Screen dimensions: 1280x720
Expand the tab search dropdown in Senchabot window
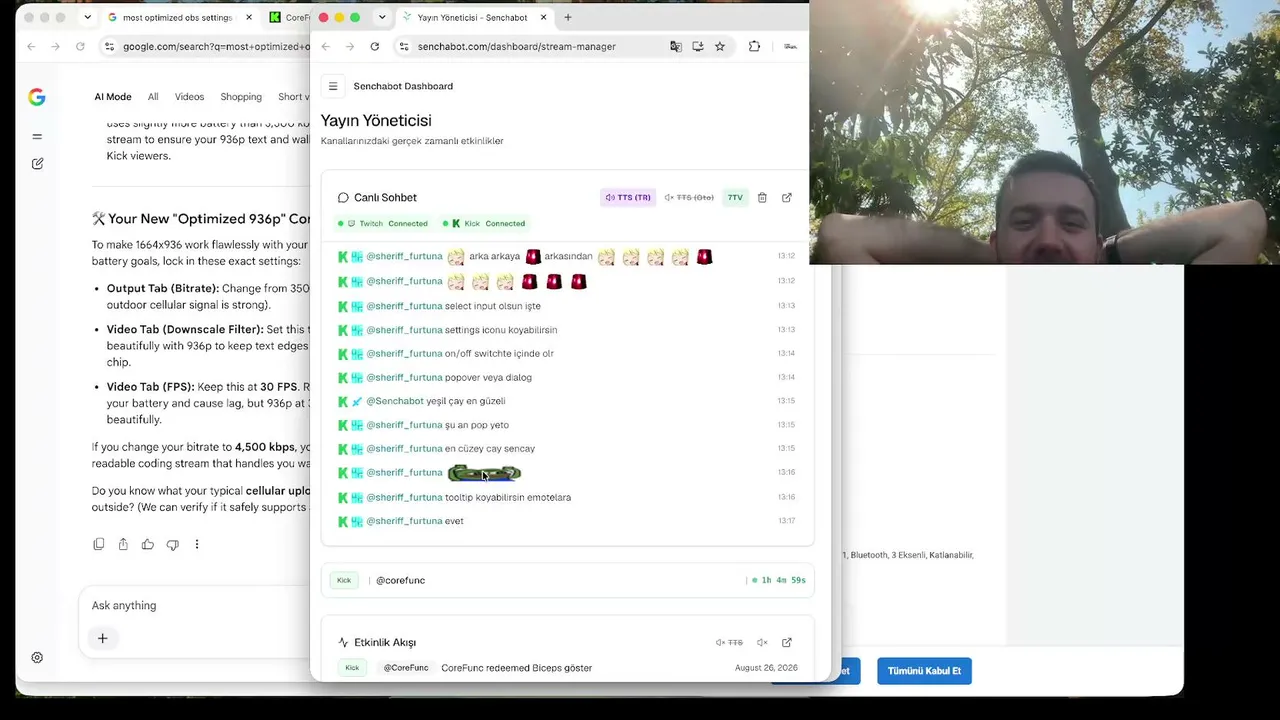pos(382,17)
